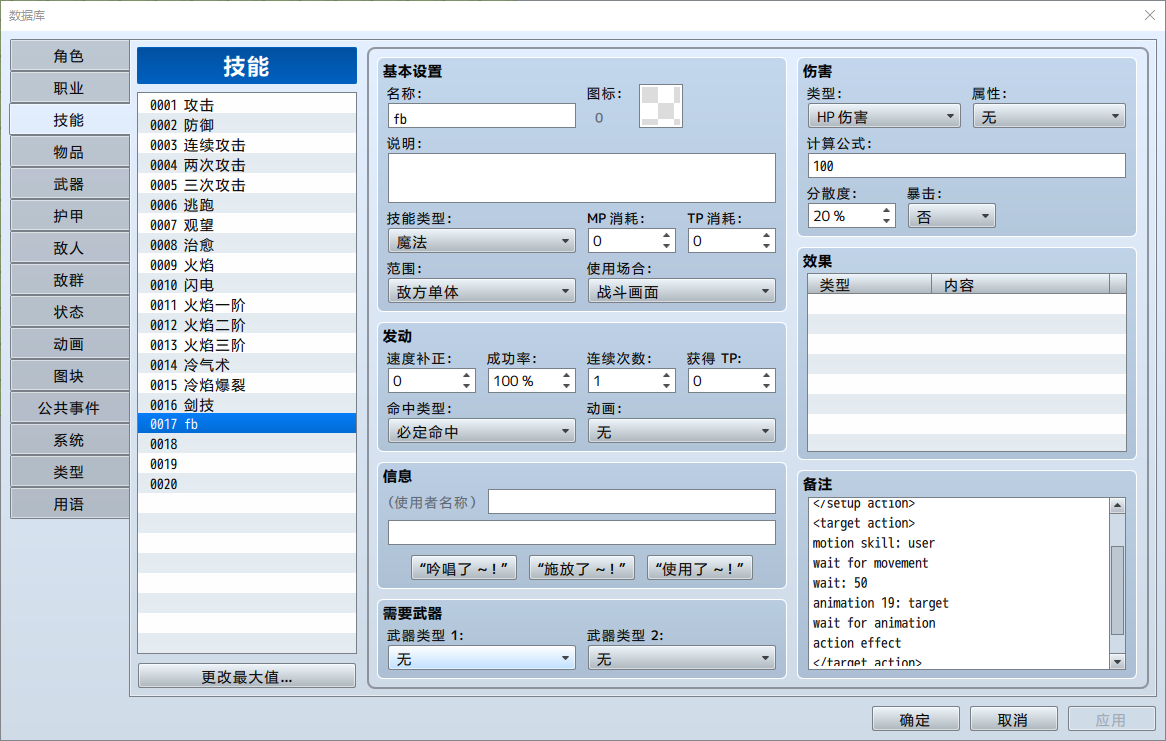Insert the "使用了～!" message template
1166x741 pixels.
coord(700,568)
